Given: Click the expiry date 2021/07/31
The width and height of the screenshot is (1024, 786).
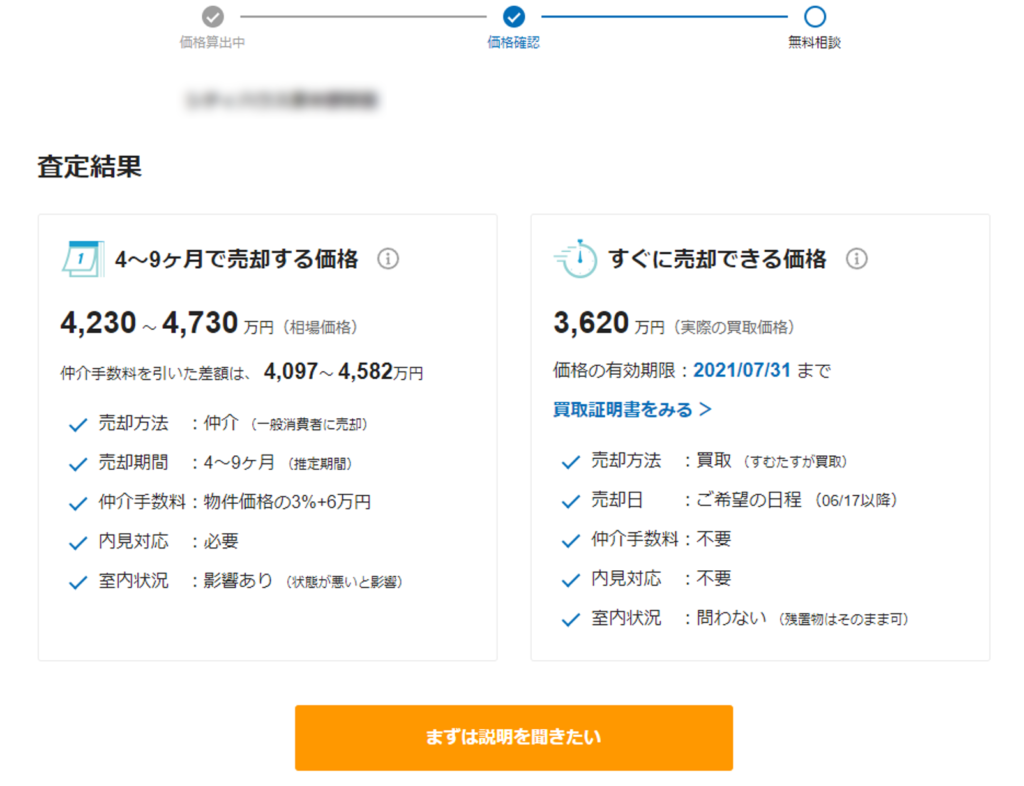Looking at the screenshot, I should click(x=742, y=370).
